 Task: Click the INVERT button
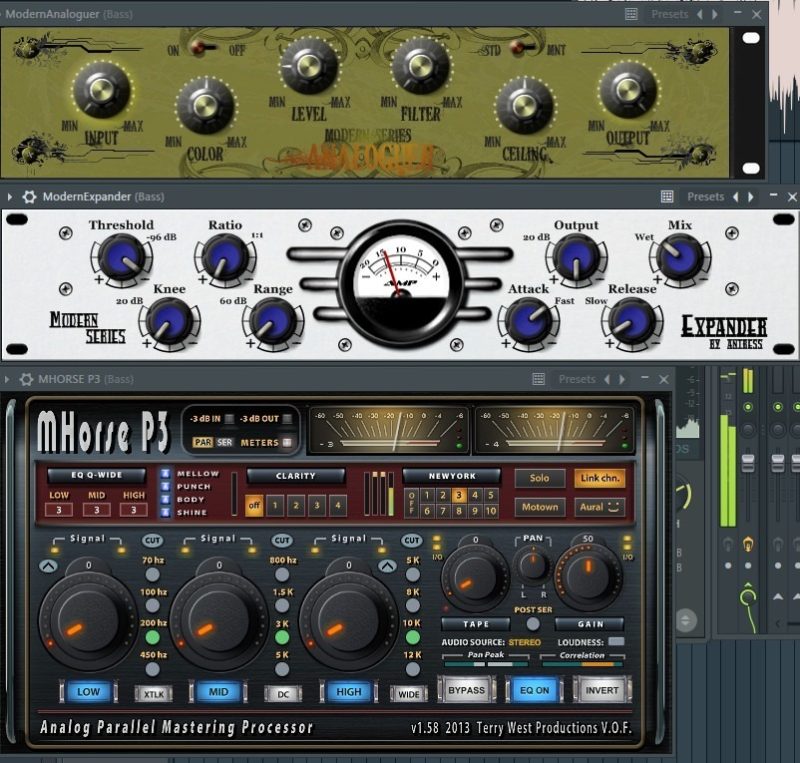602,690
